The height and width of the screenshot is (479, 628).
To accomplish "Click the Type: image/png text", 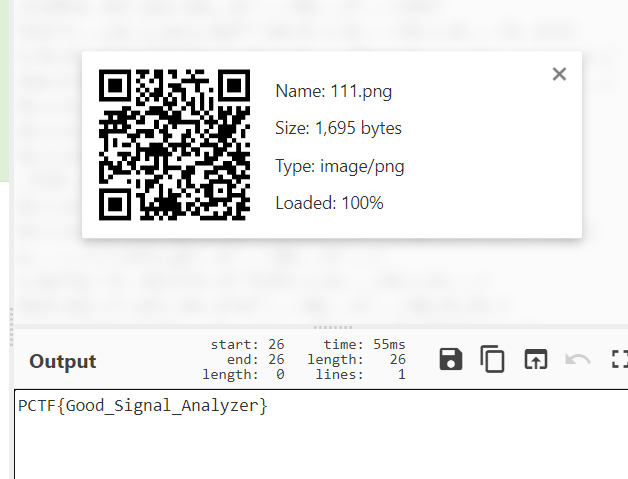I will click(340, 166).
